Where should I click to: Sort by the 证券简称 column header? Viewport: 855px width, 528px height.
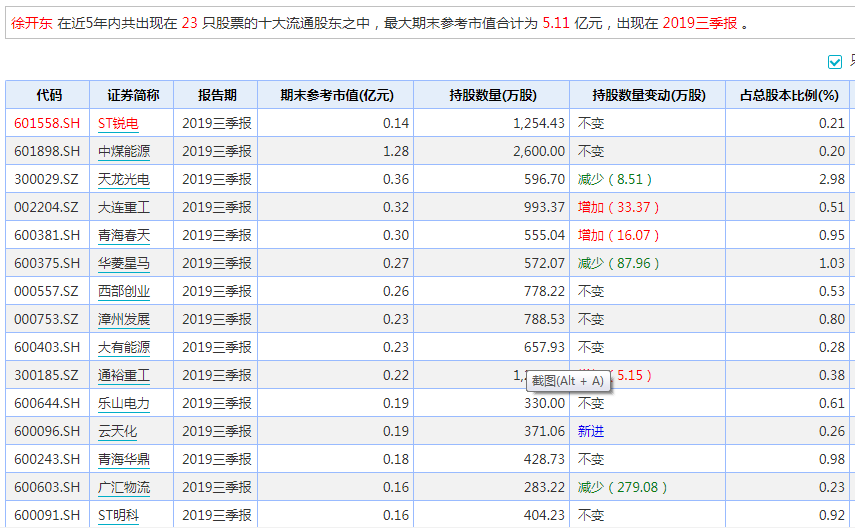pyautogui.click(x=132, y=95)
